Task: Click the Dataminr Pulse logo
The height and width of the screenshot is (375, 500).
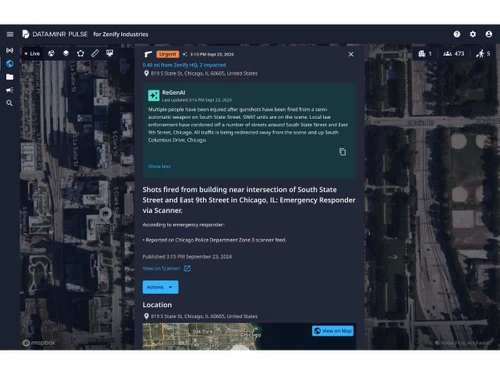Action: (55, 34)
